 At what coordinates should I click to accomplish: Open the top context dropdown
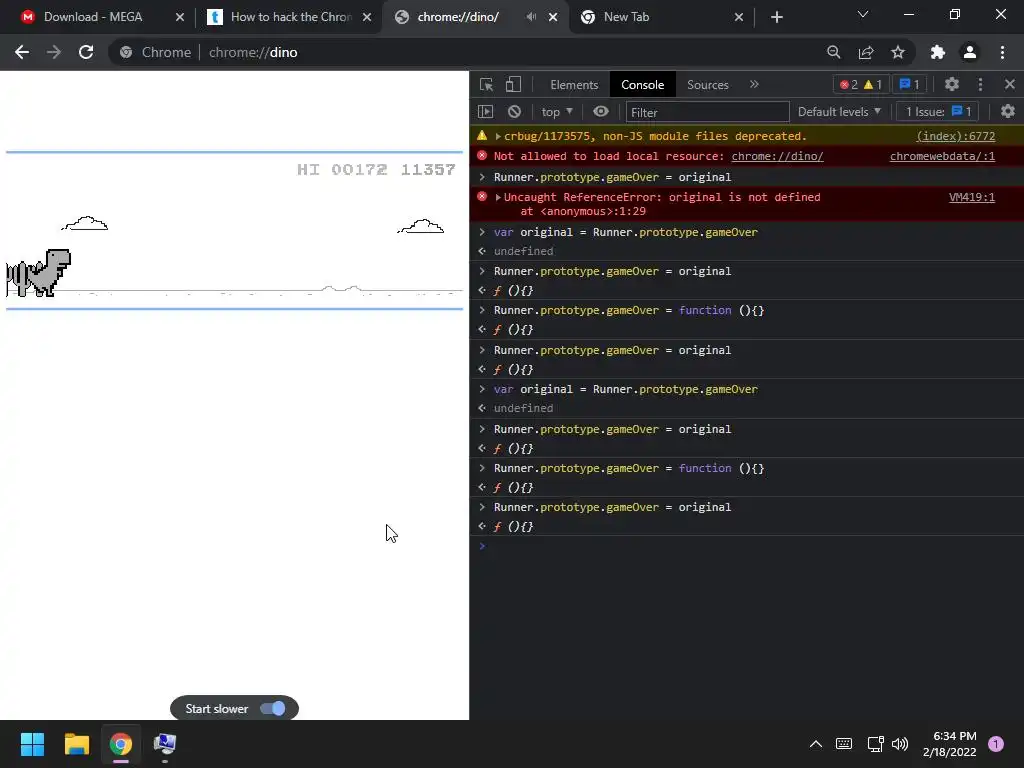point(556,112)
